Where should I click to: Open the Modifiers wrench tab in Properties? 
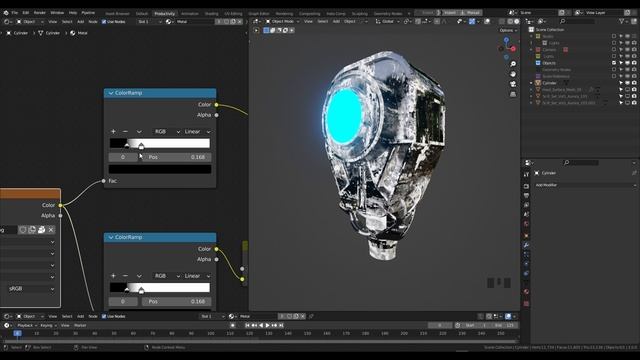click(x=526, y=245)
